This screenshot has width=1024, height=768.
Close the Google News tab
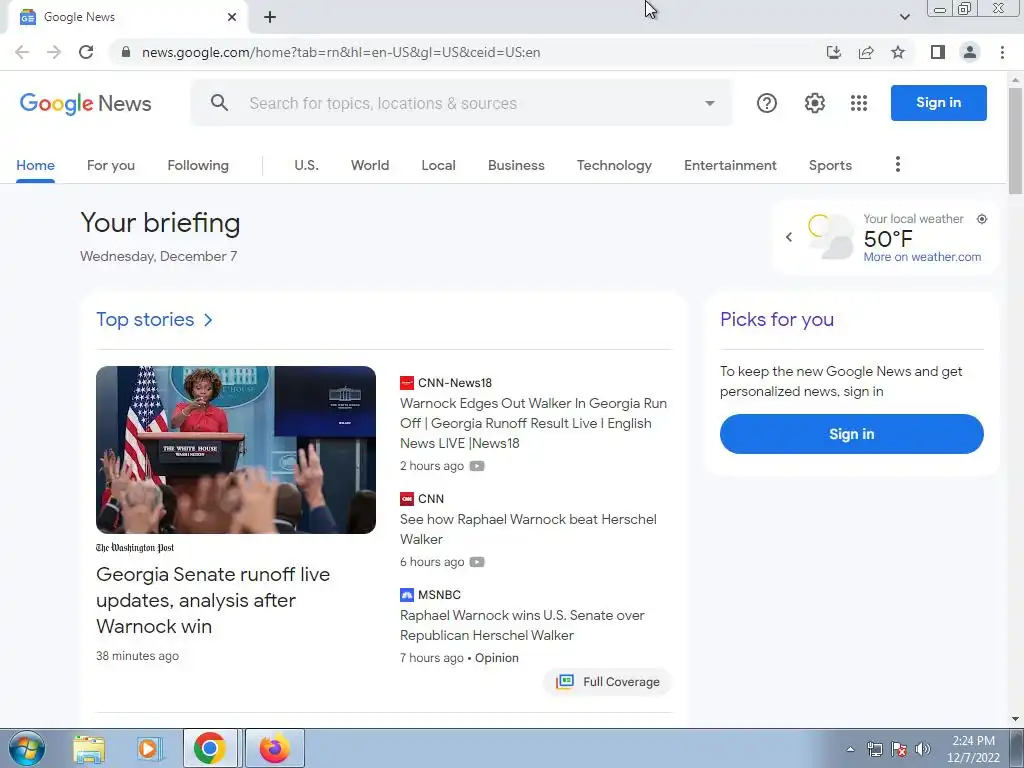click(232, 17)
